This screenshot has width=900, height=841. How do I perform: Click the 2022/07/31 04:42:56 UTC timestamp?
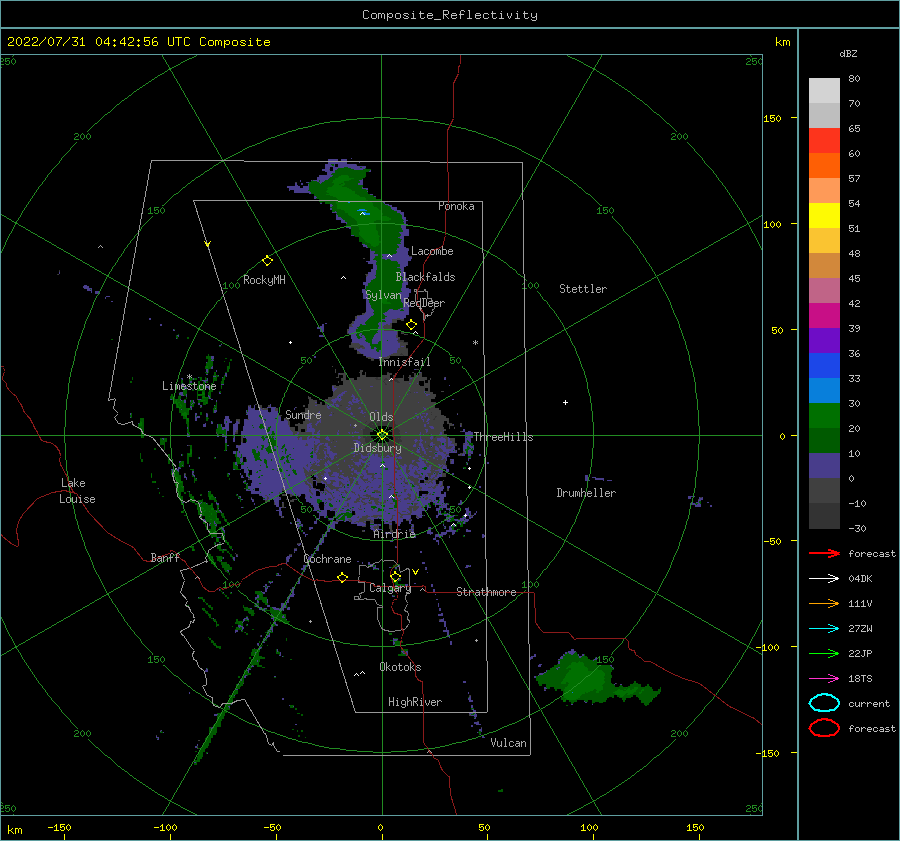click(138, 42)
